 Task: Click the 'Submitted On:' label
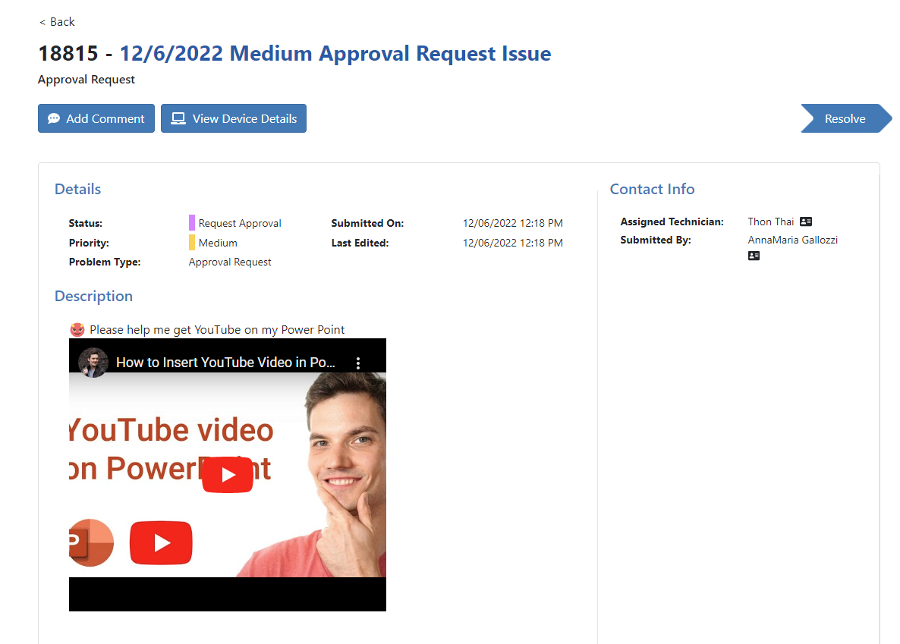pyautogui.click(x=367, y=223)
